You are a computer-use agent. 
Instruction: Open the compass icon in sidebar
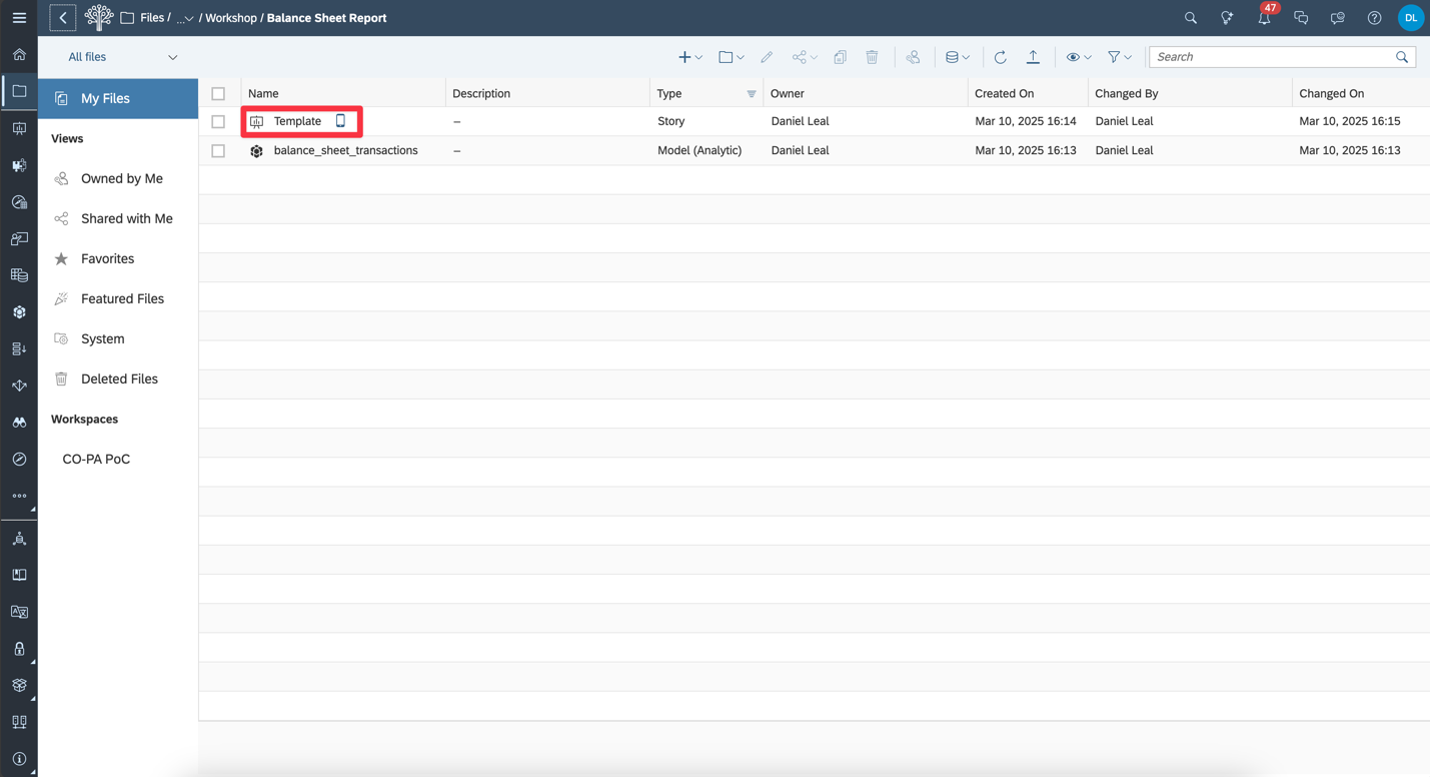click(19, 459)
